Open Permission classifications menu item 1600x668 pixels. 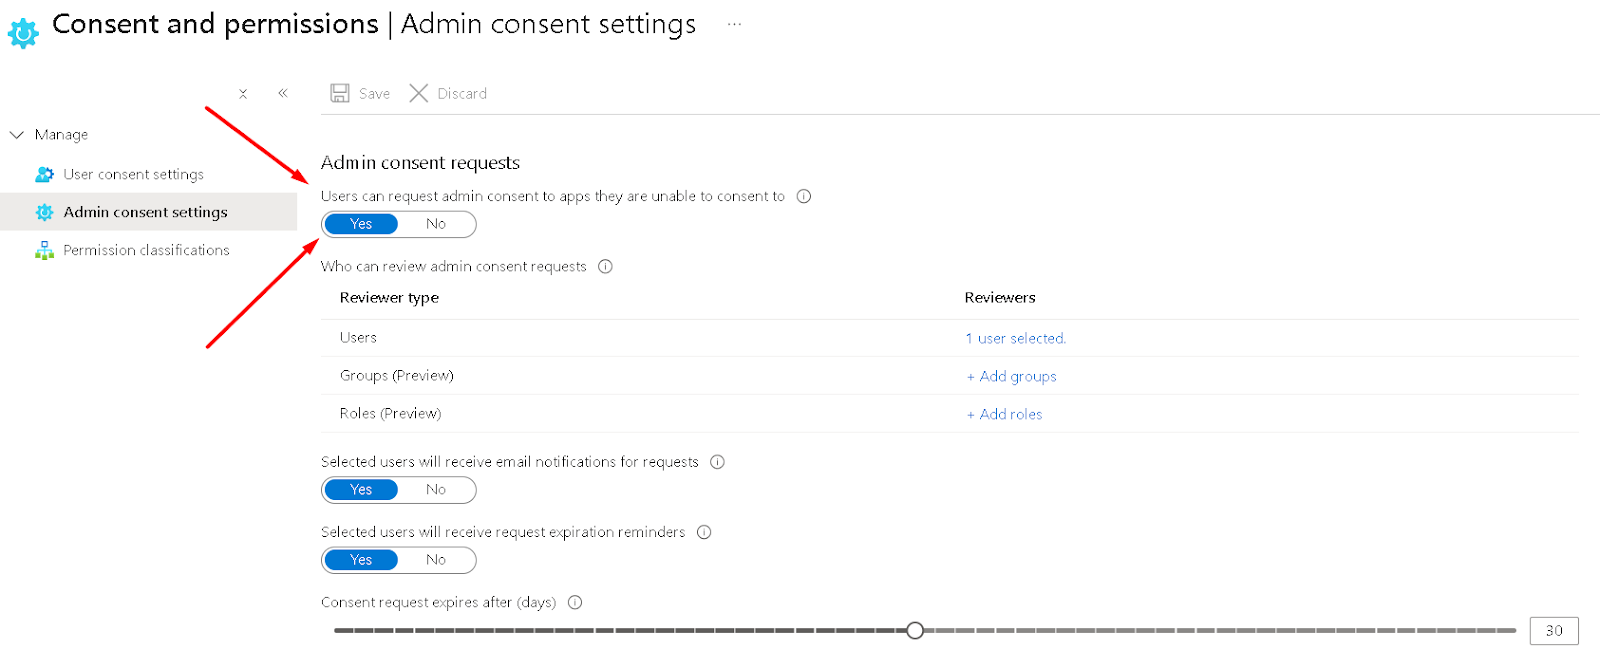coord(146,250)
